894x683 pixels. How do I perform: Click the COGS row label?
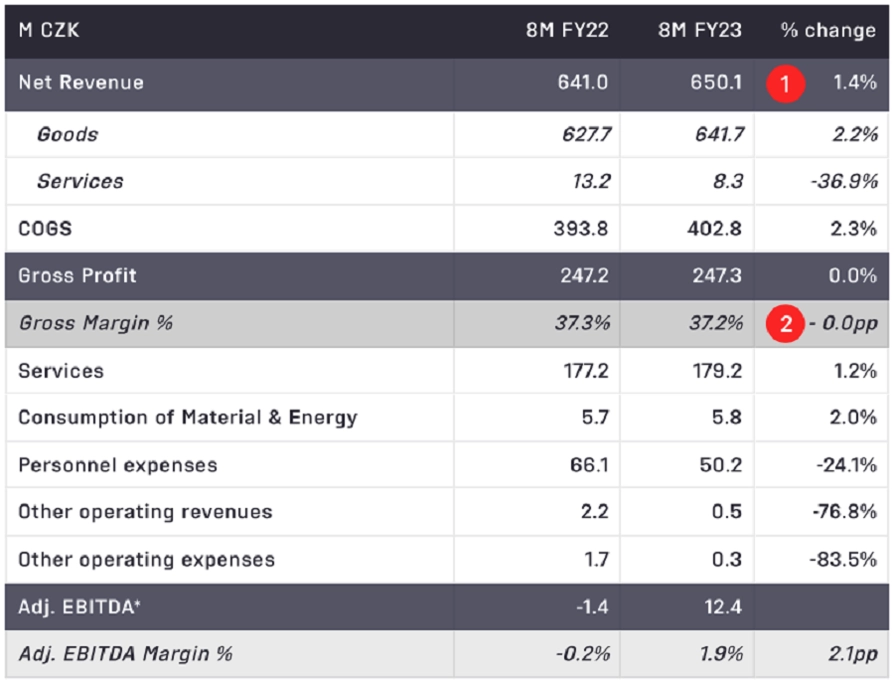click(x=45, y=229)
